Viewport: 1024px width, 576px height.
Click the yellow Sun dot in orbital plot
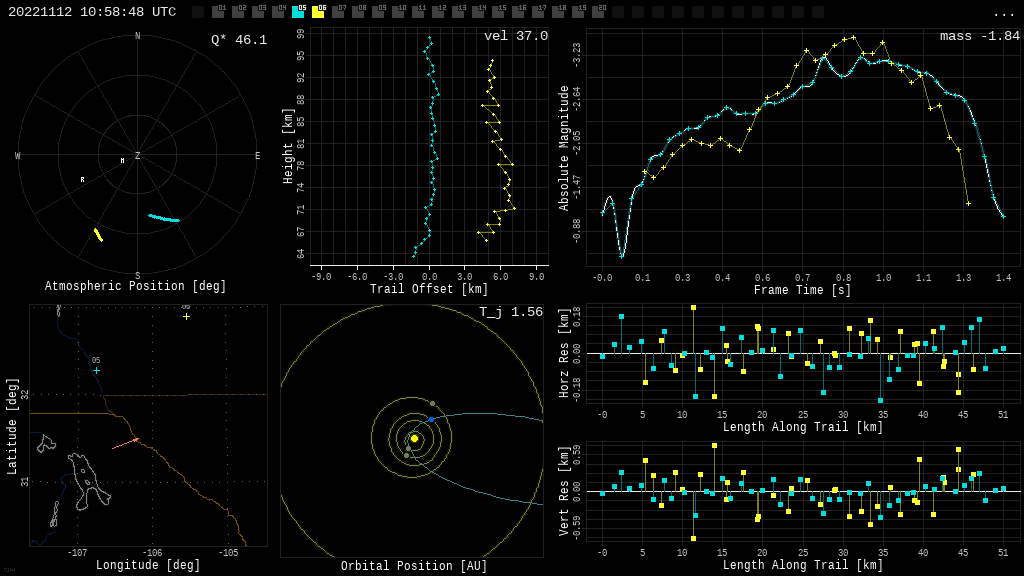click(414, 438)
